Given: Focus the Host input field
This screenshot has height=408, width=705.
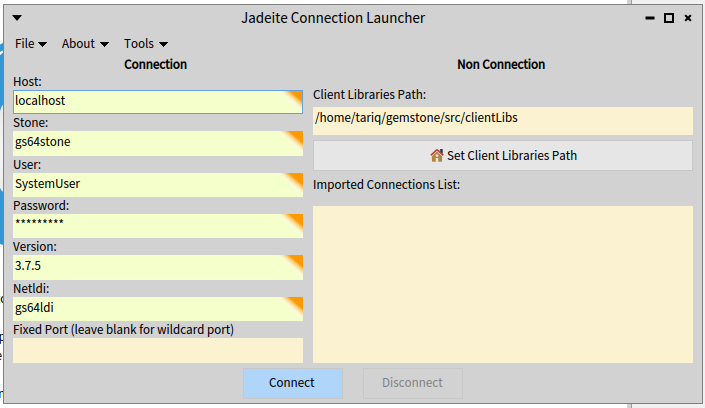Looking at the screenshot, I should (150, 101).
